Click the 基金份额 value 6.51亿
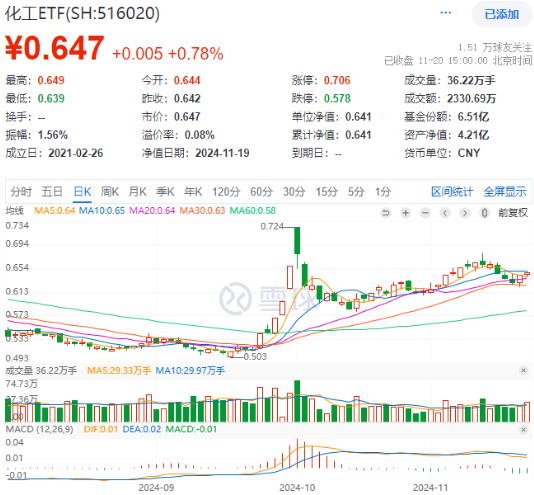 (473, 117)
